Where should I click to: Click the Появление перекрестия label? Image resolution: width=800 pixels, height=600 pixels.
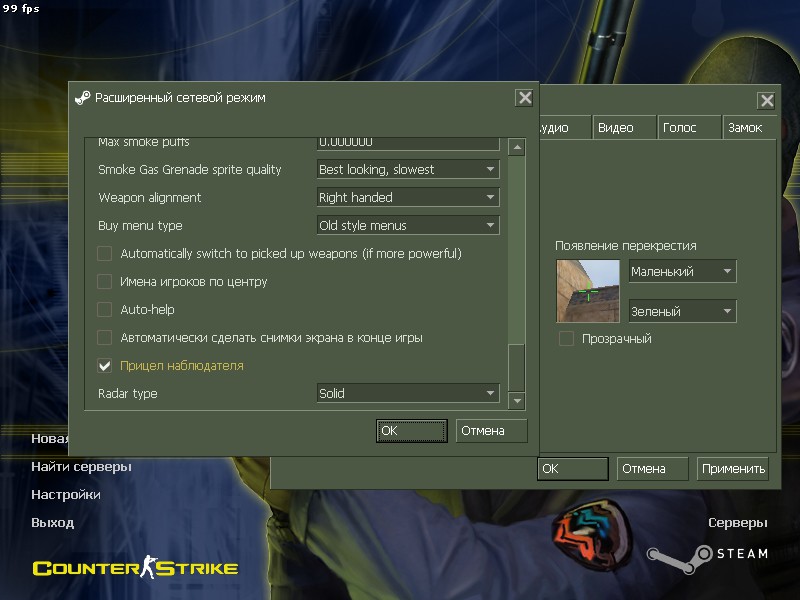(x=626, y=246)
